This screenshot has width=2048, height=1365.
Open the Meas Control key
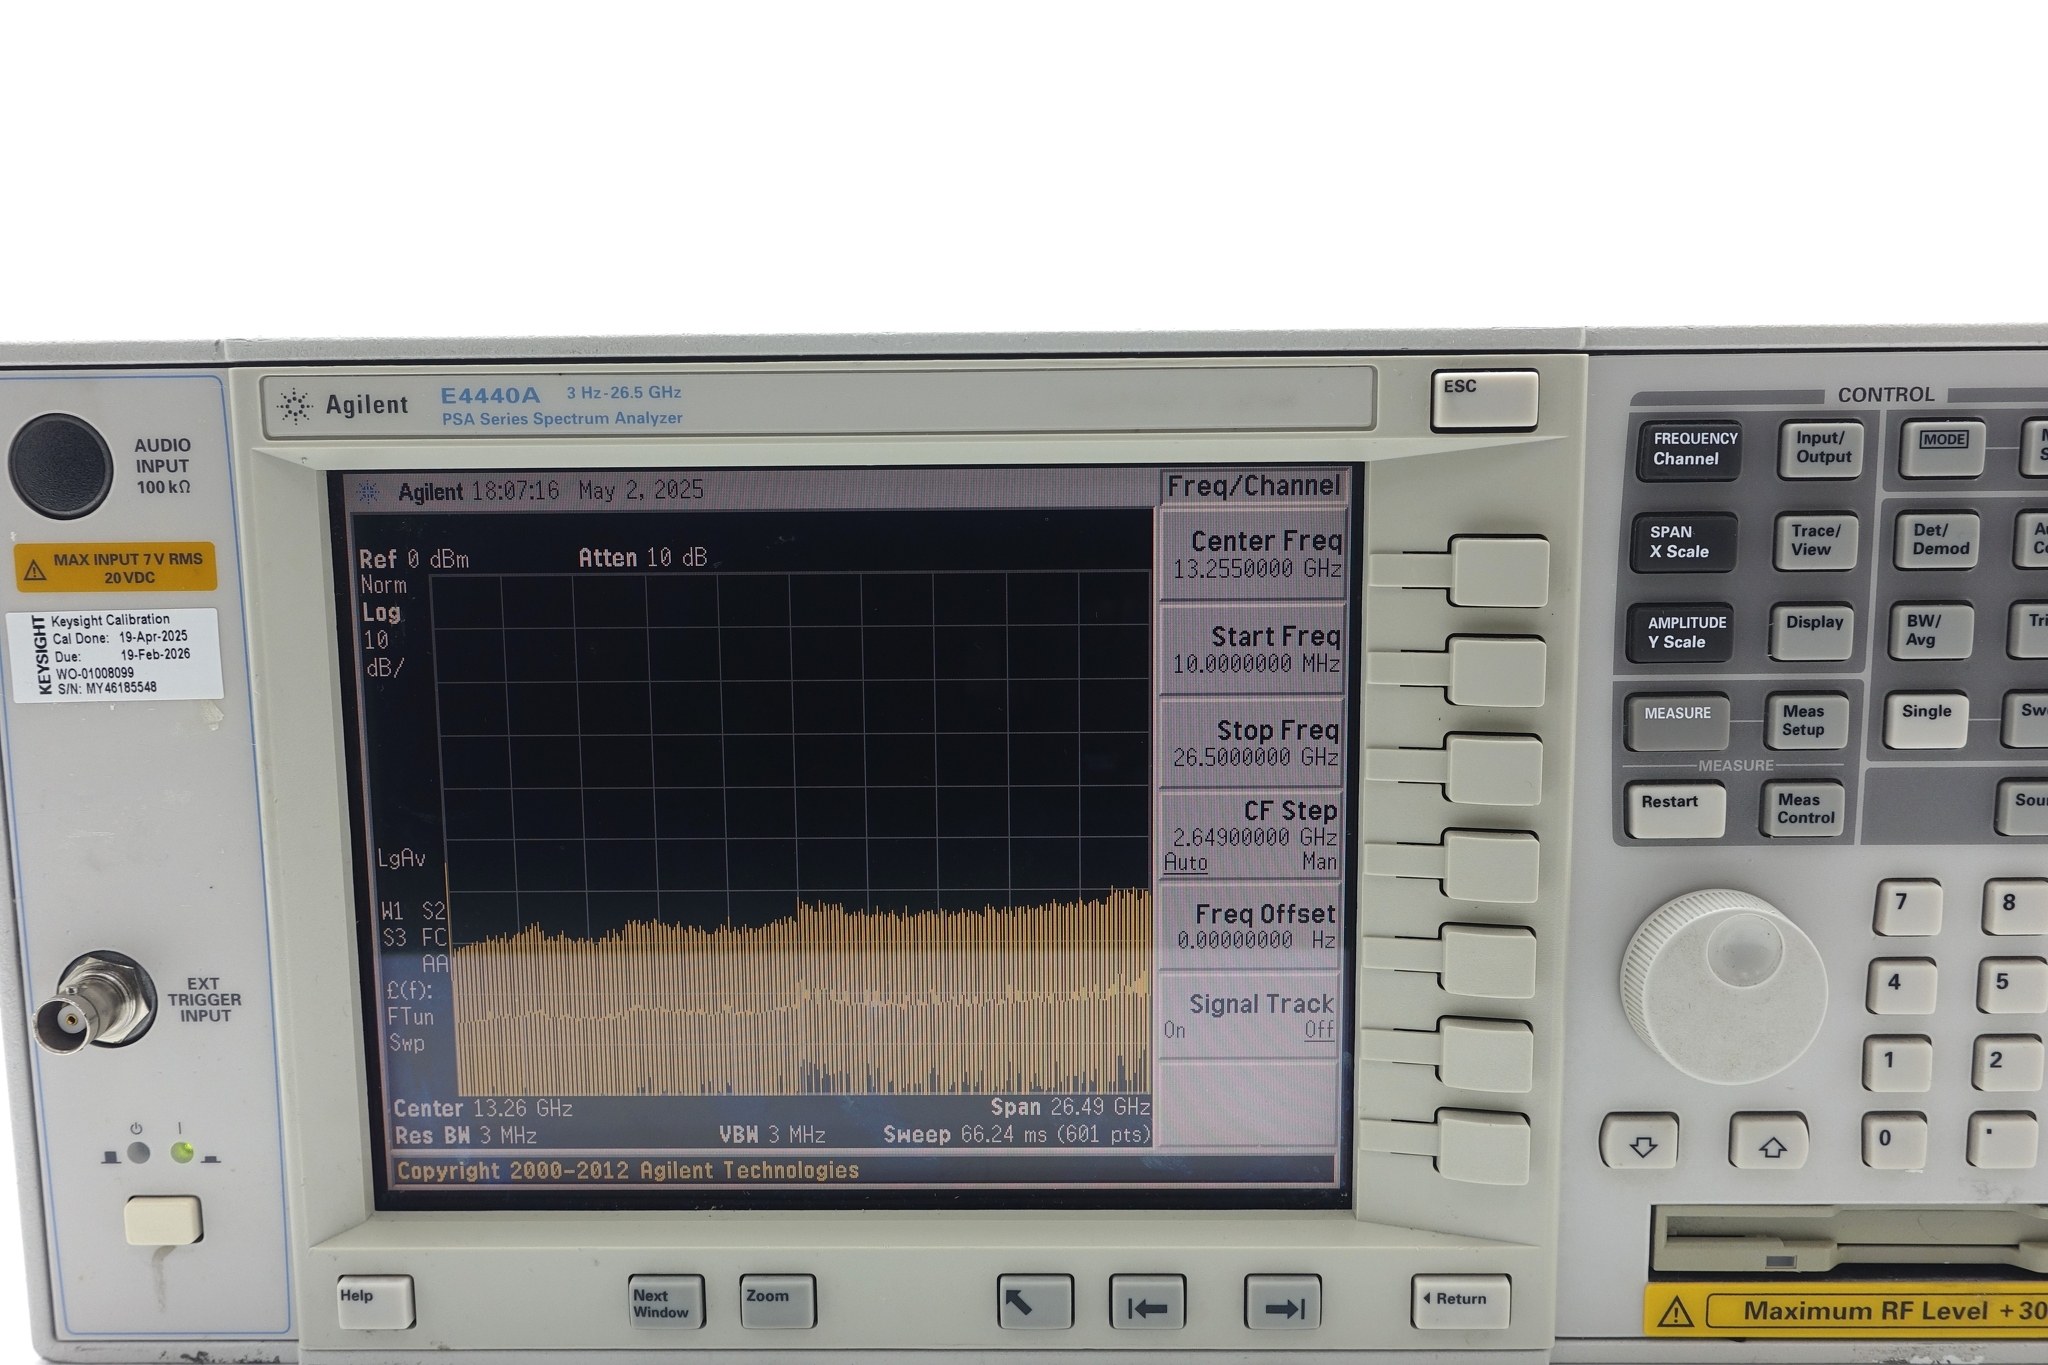(x=1803, y=809)
